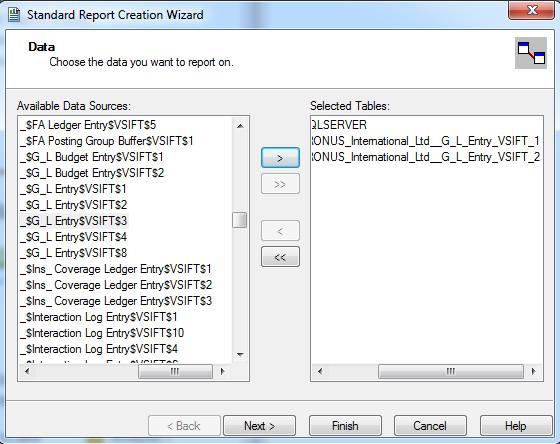Add selected table with single right arrow
The height and width of the screenshot is (444, 560).
tap(280, 158)
